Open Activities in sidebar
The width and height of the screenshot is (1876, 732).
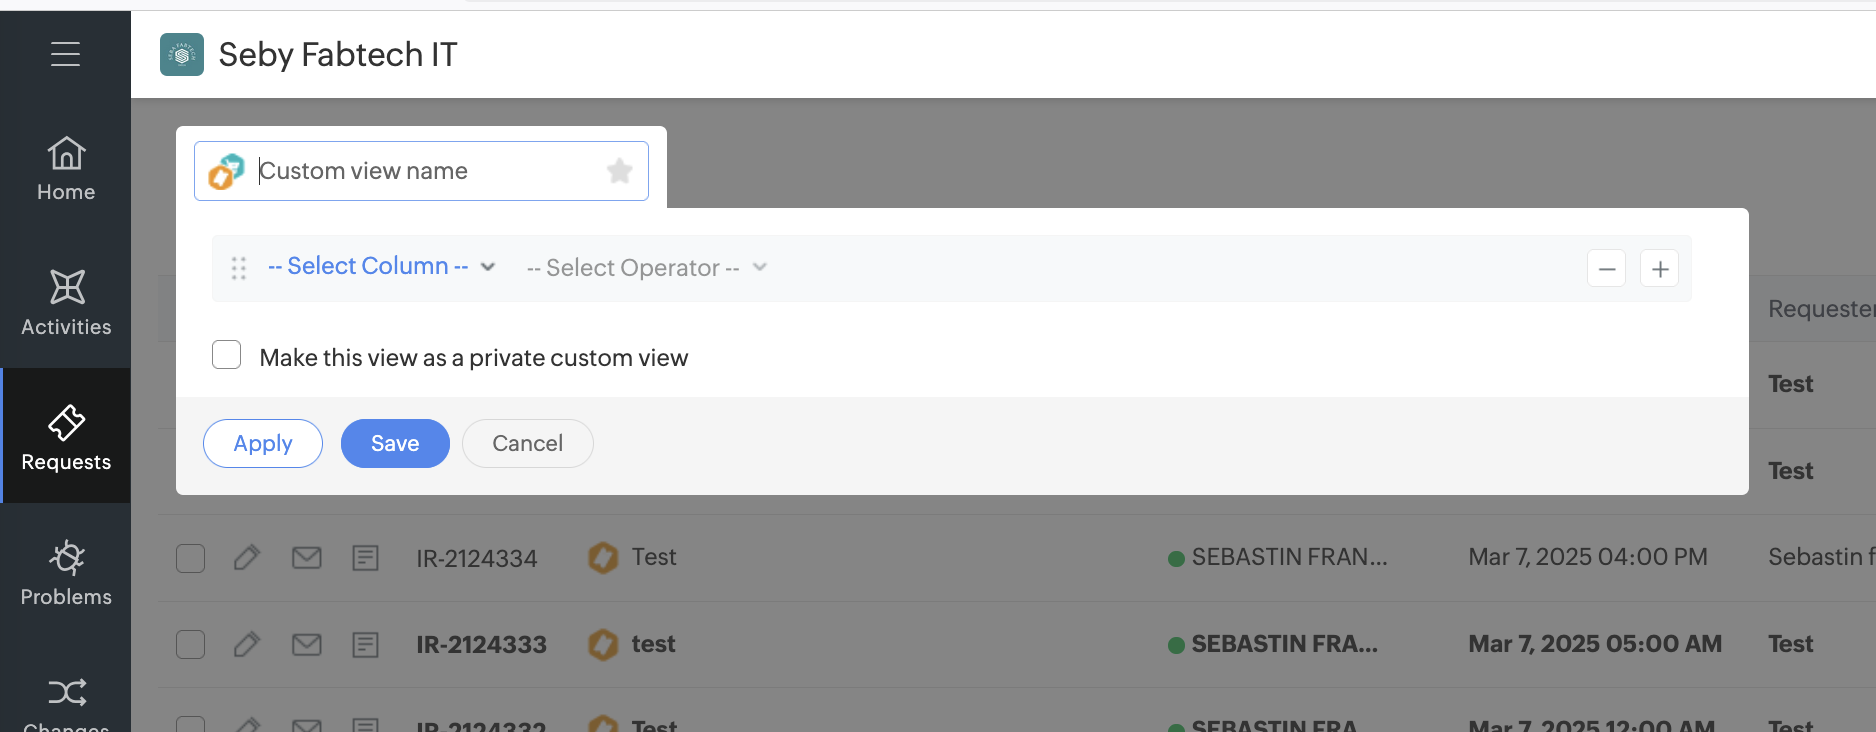point(66,303)
